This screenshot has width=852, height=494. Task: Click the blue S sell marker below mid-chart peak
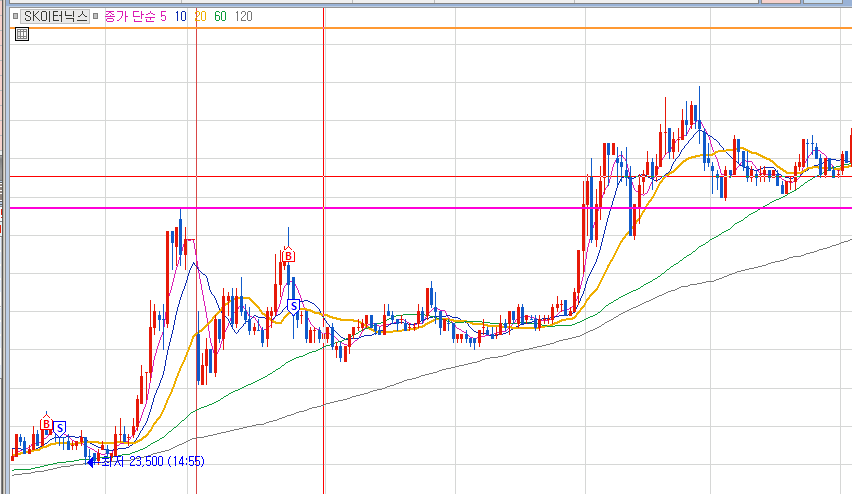[293, 307]
